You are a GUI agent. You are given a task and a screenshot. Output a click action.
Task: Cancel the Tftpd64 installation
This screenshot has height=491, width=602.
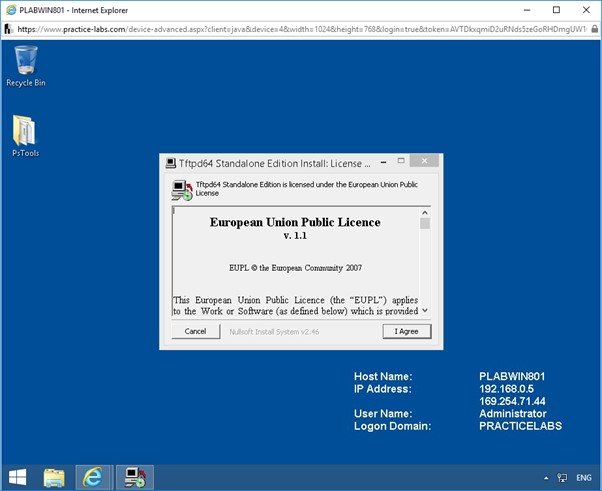click(196, 331)
